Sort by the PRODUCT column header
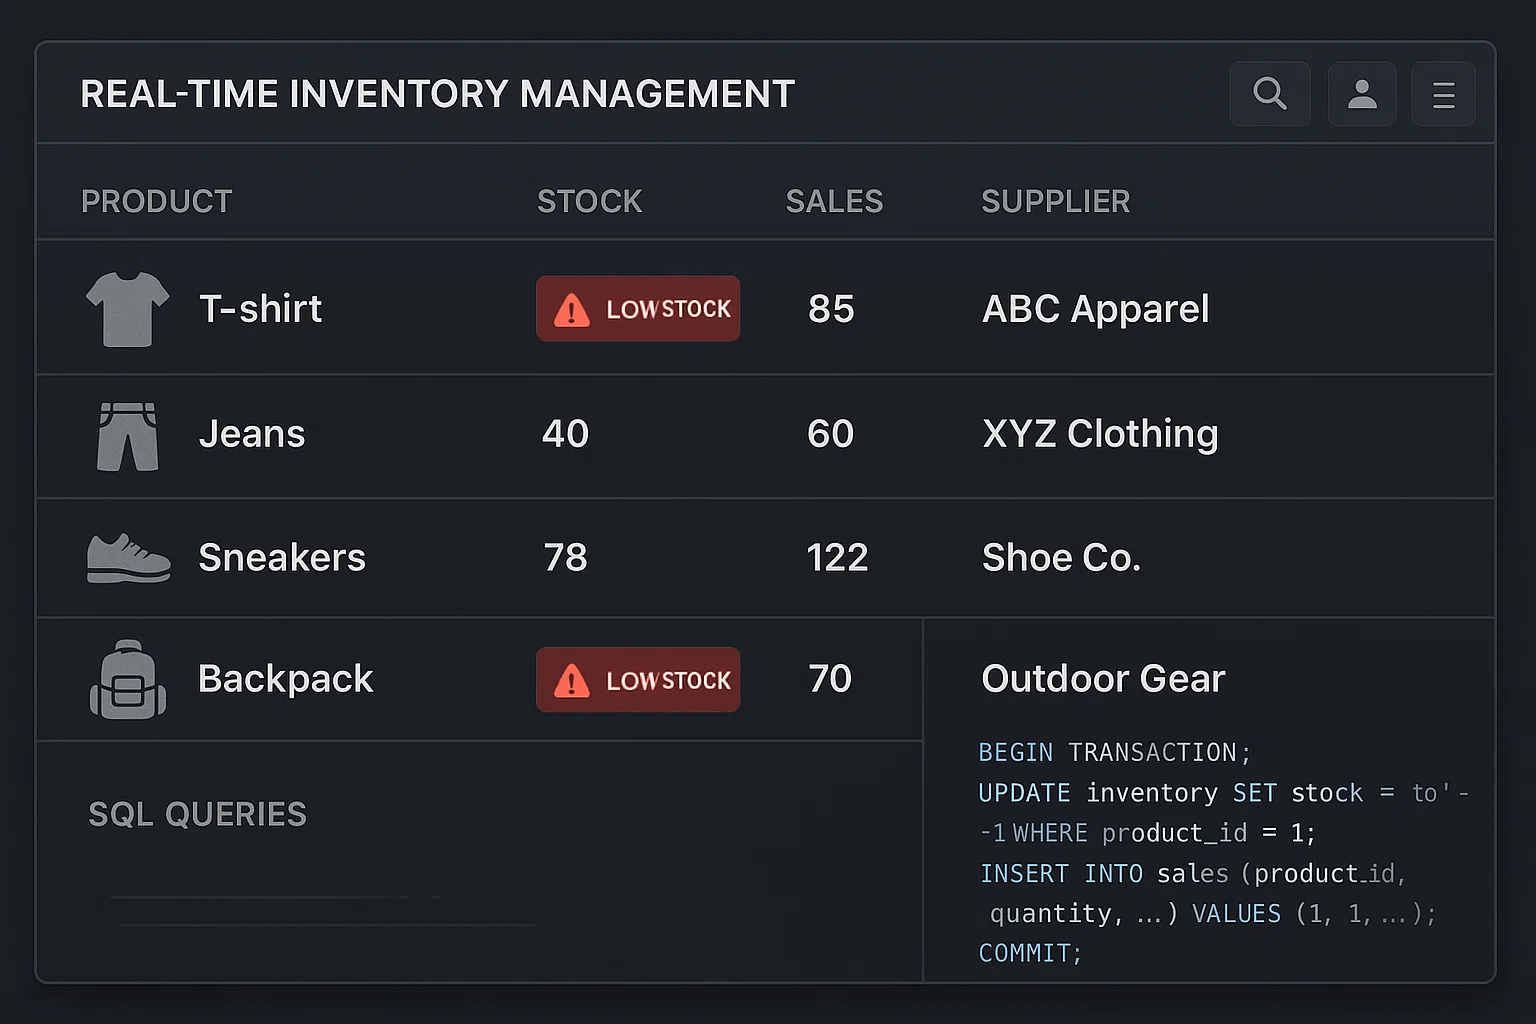 coord(157,202)
